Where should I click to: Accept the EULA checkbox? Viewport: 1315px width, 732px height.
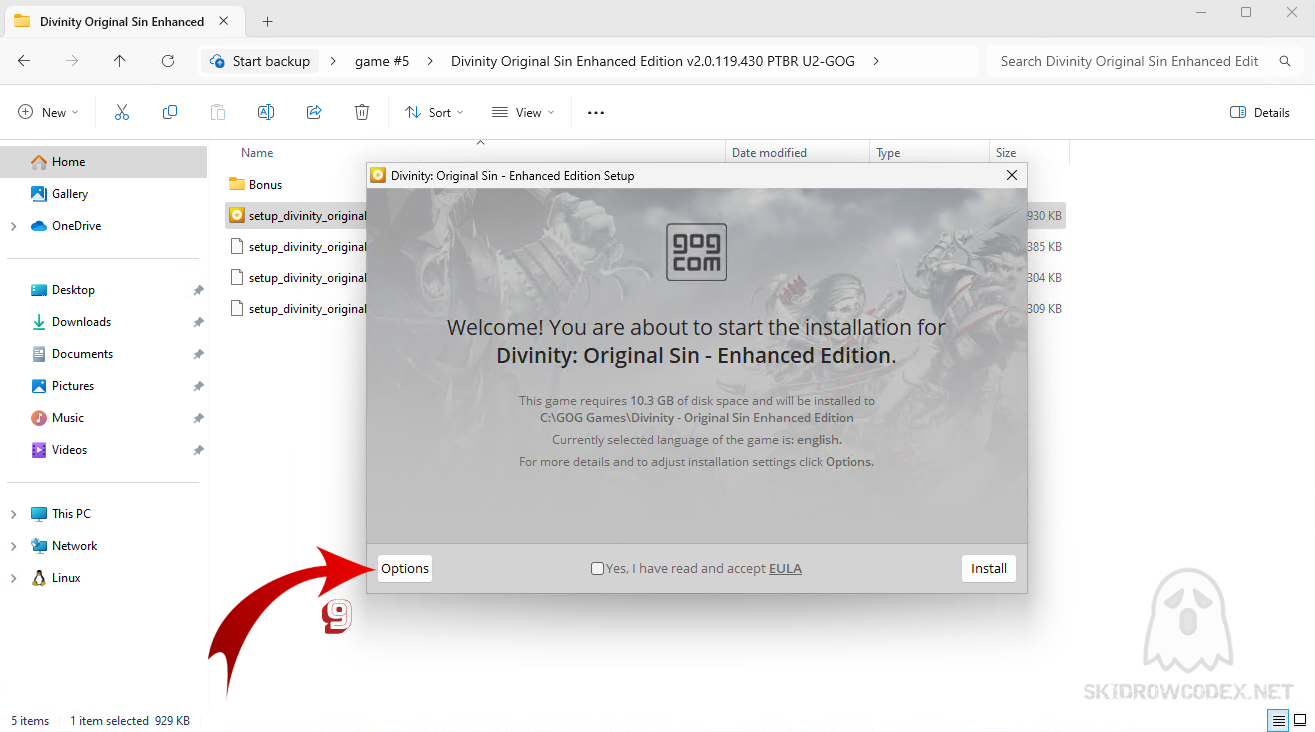click(597, 568)
